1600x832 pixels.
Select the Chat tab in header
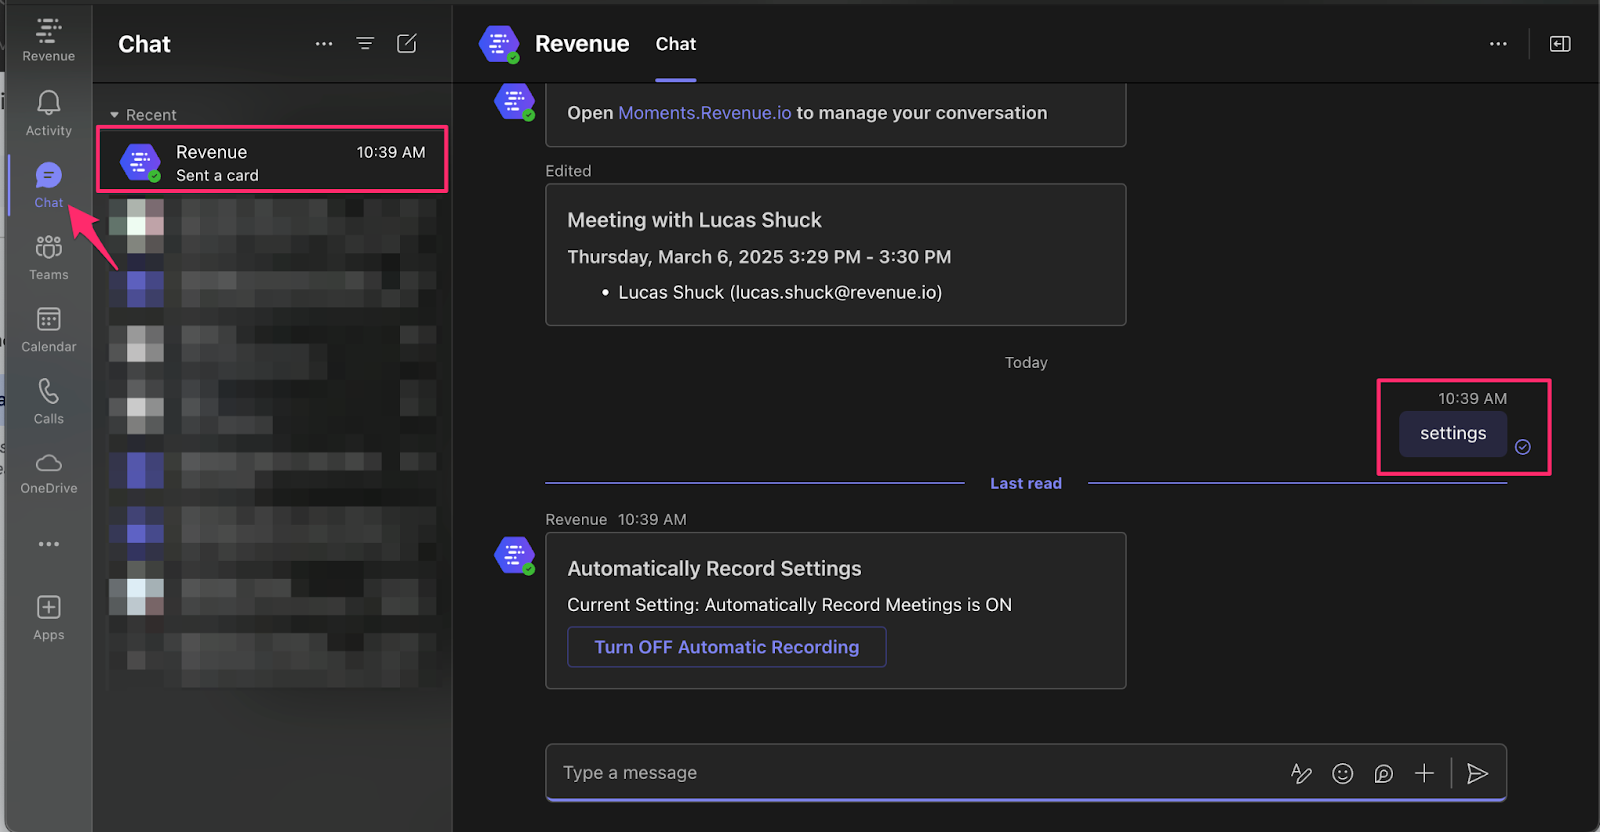676,44
